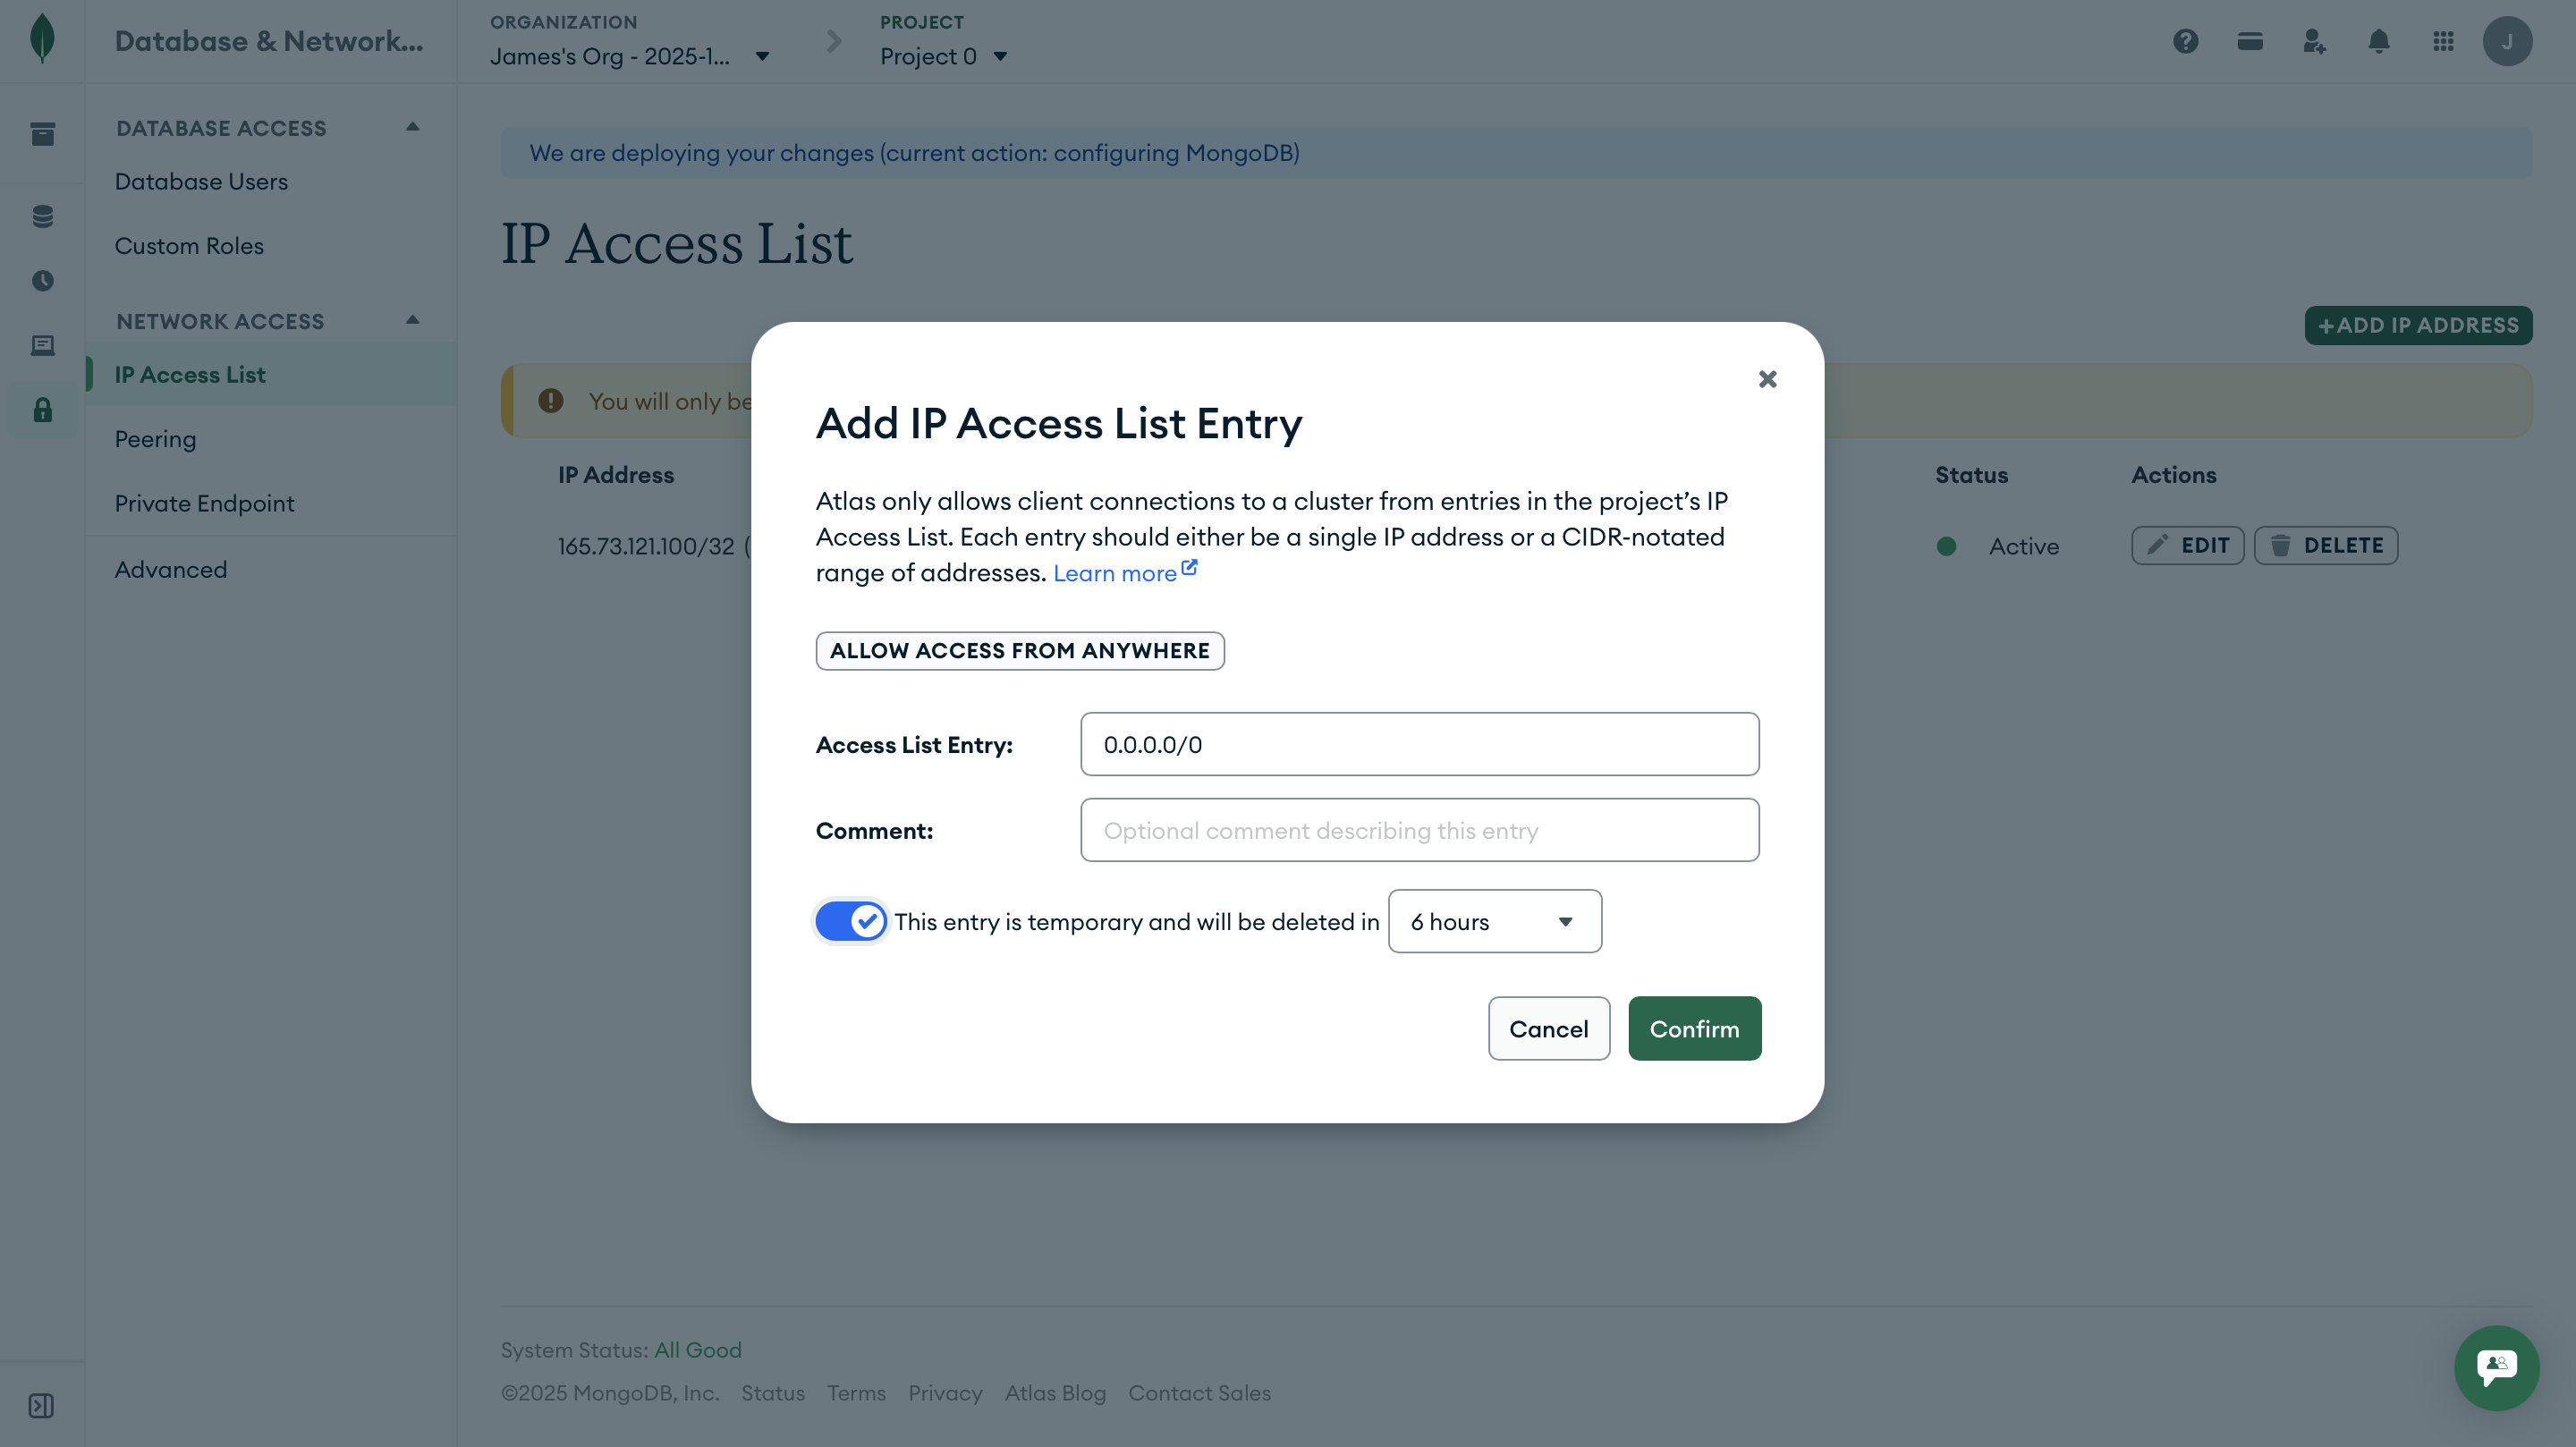Open the support chat bubble icon
The width and height of the screenshot is (2576, 1447).
coord(2496,1368)
